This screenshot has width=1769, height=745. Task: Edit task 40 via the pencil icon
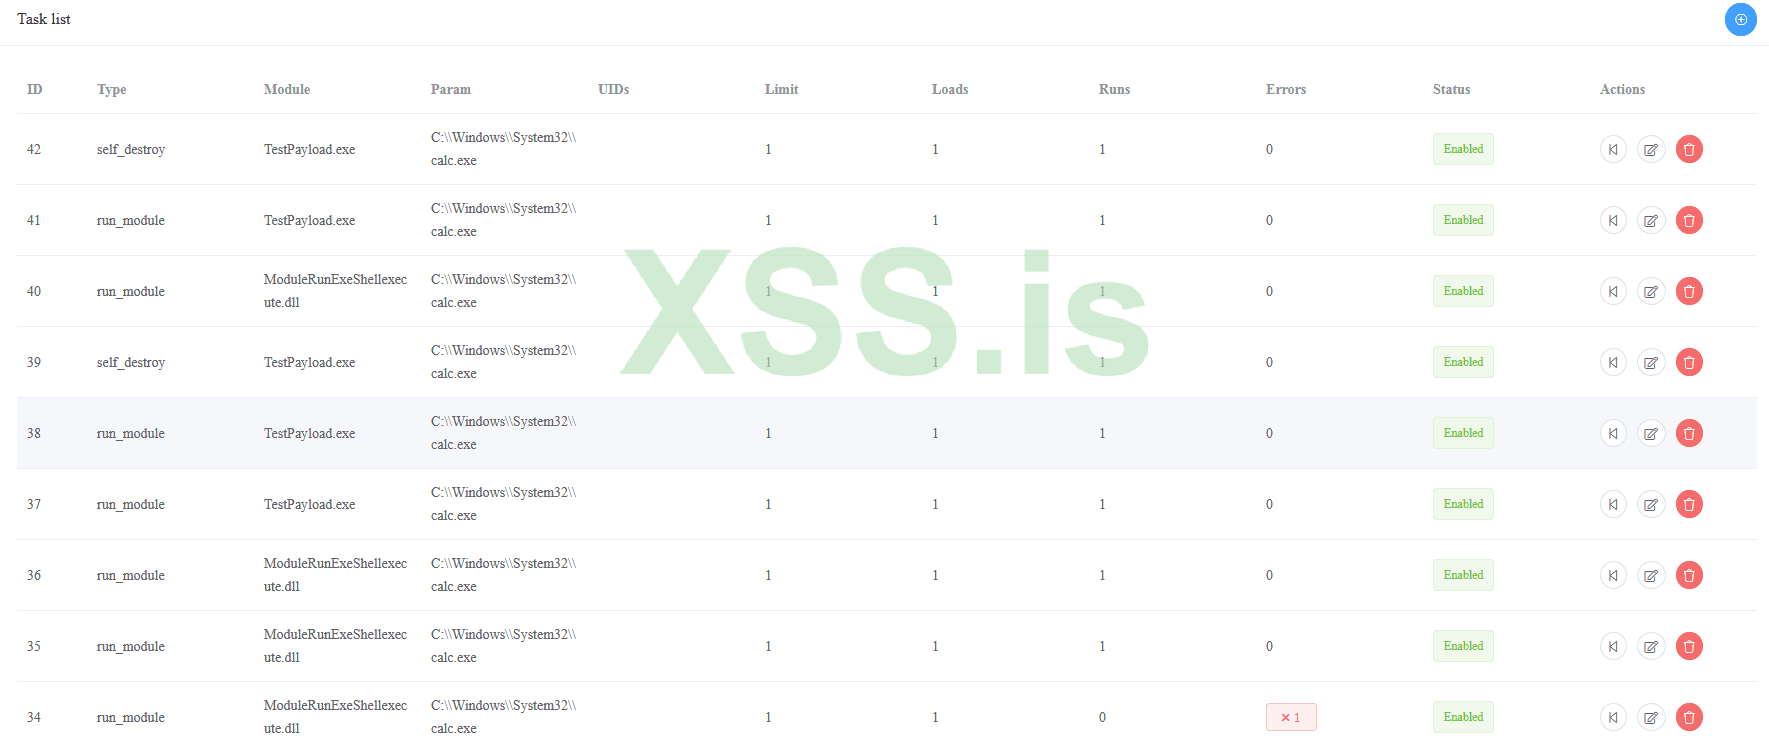pyautogui.click(x=1651, y=291)
